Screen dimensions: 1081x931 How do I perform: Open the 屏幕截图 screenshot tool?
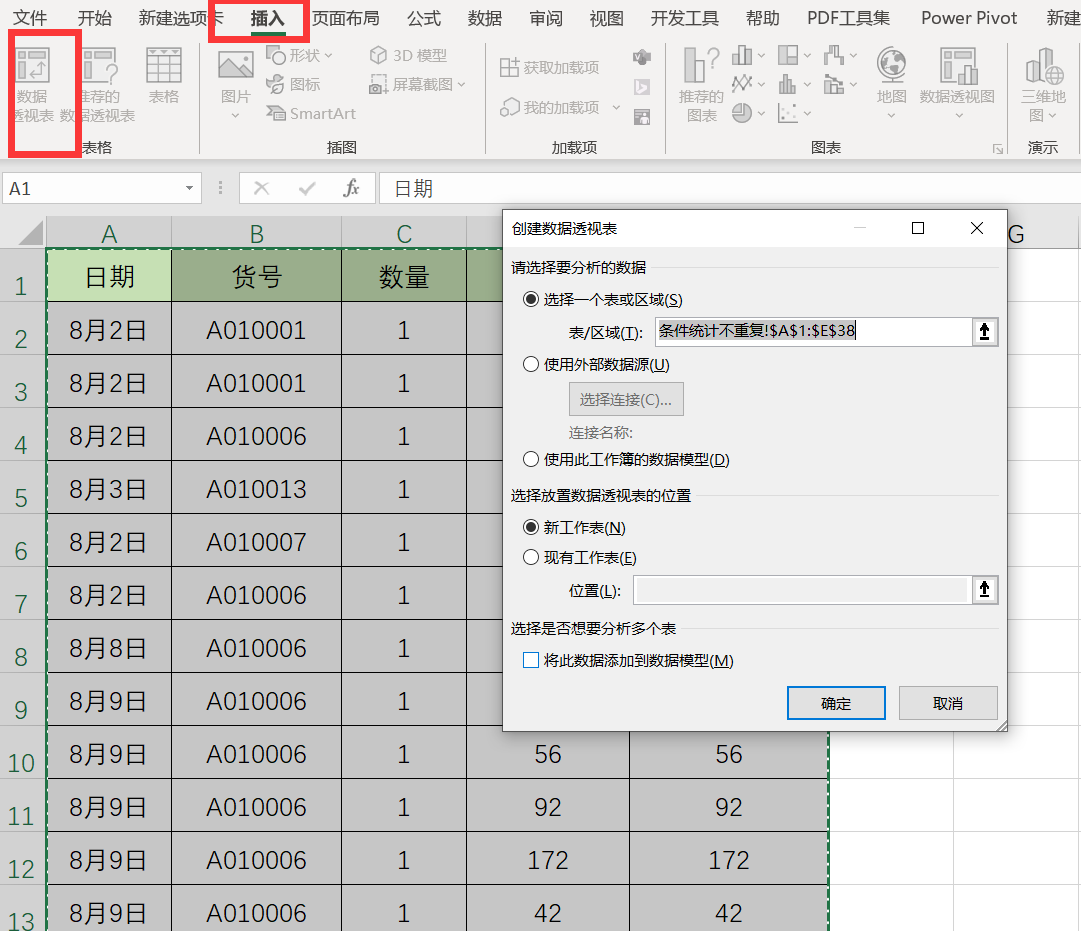point(417,84)
